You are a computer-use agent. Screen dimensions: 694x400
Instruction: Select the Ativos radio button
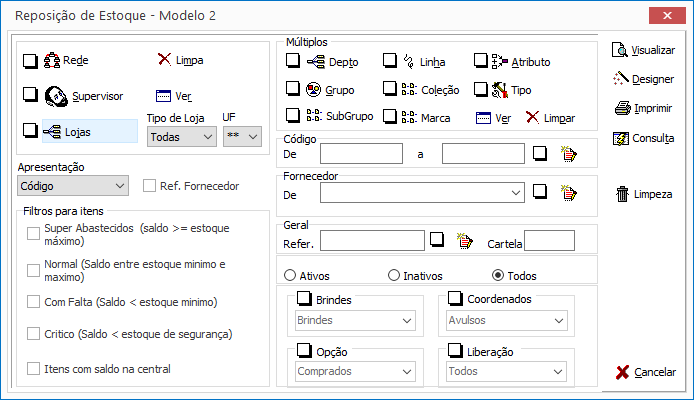tap(290, 275)
